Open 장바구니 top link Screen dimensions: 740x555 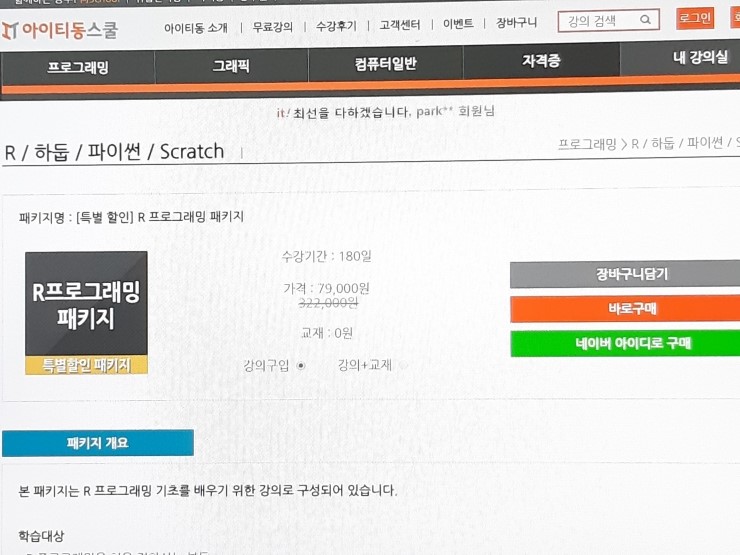516,22
